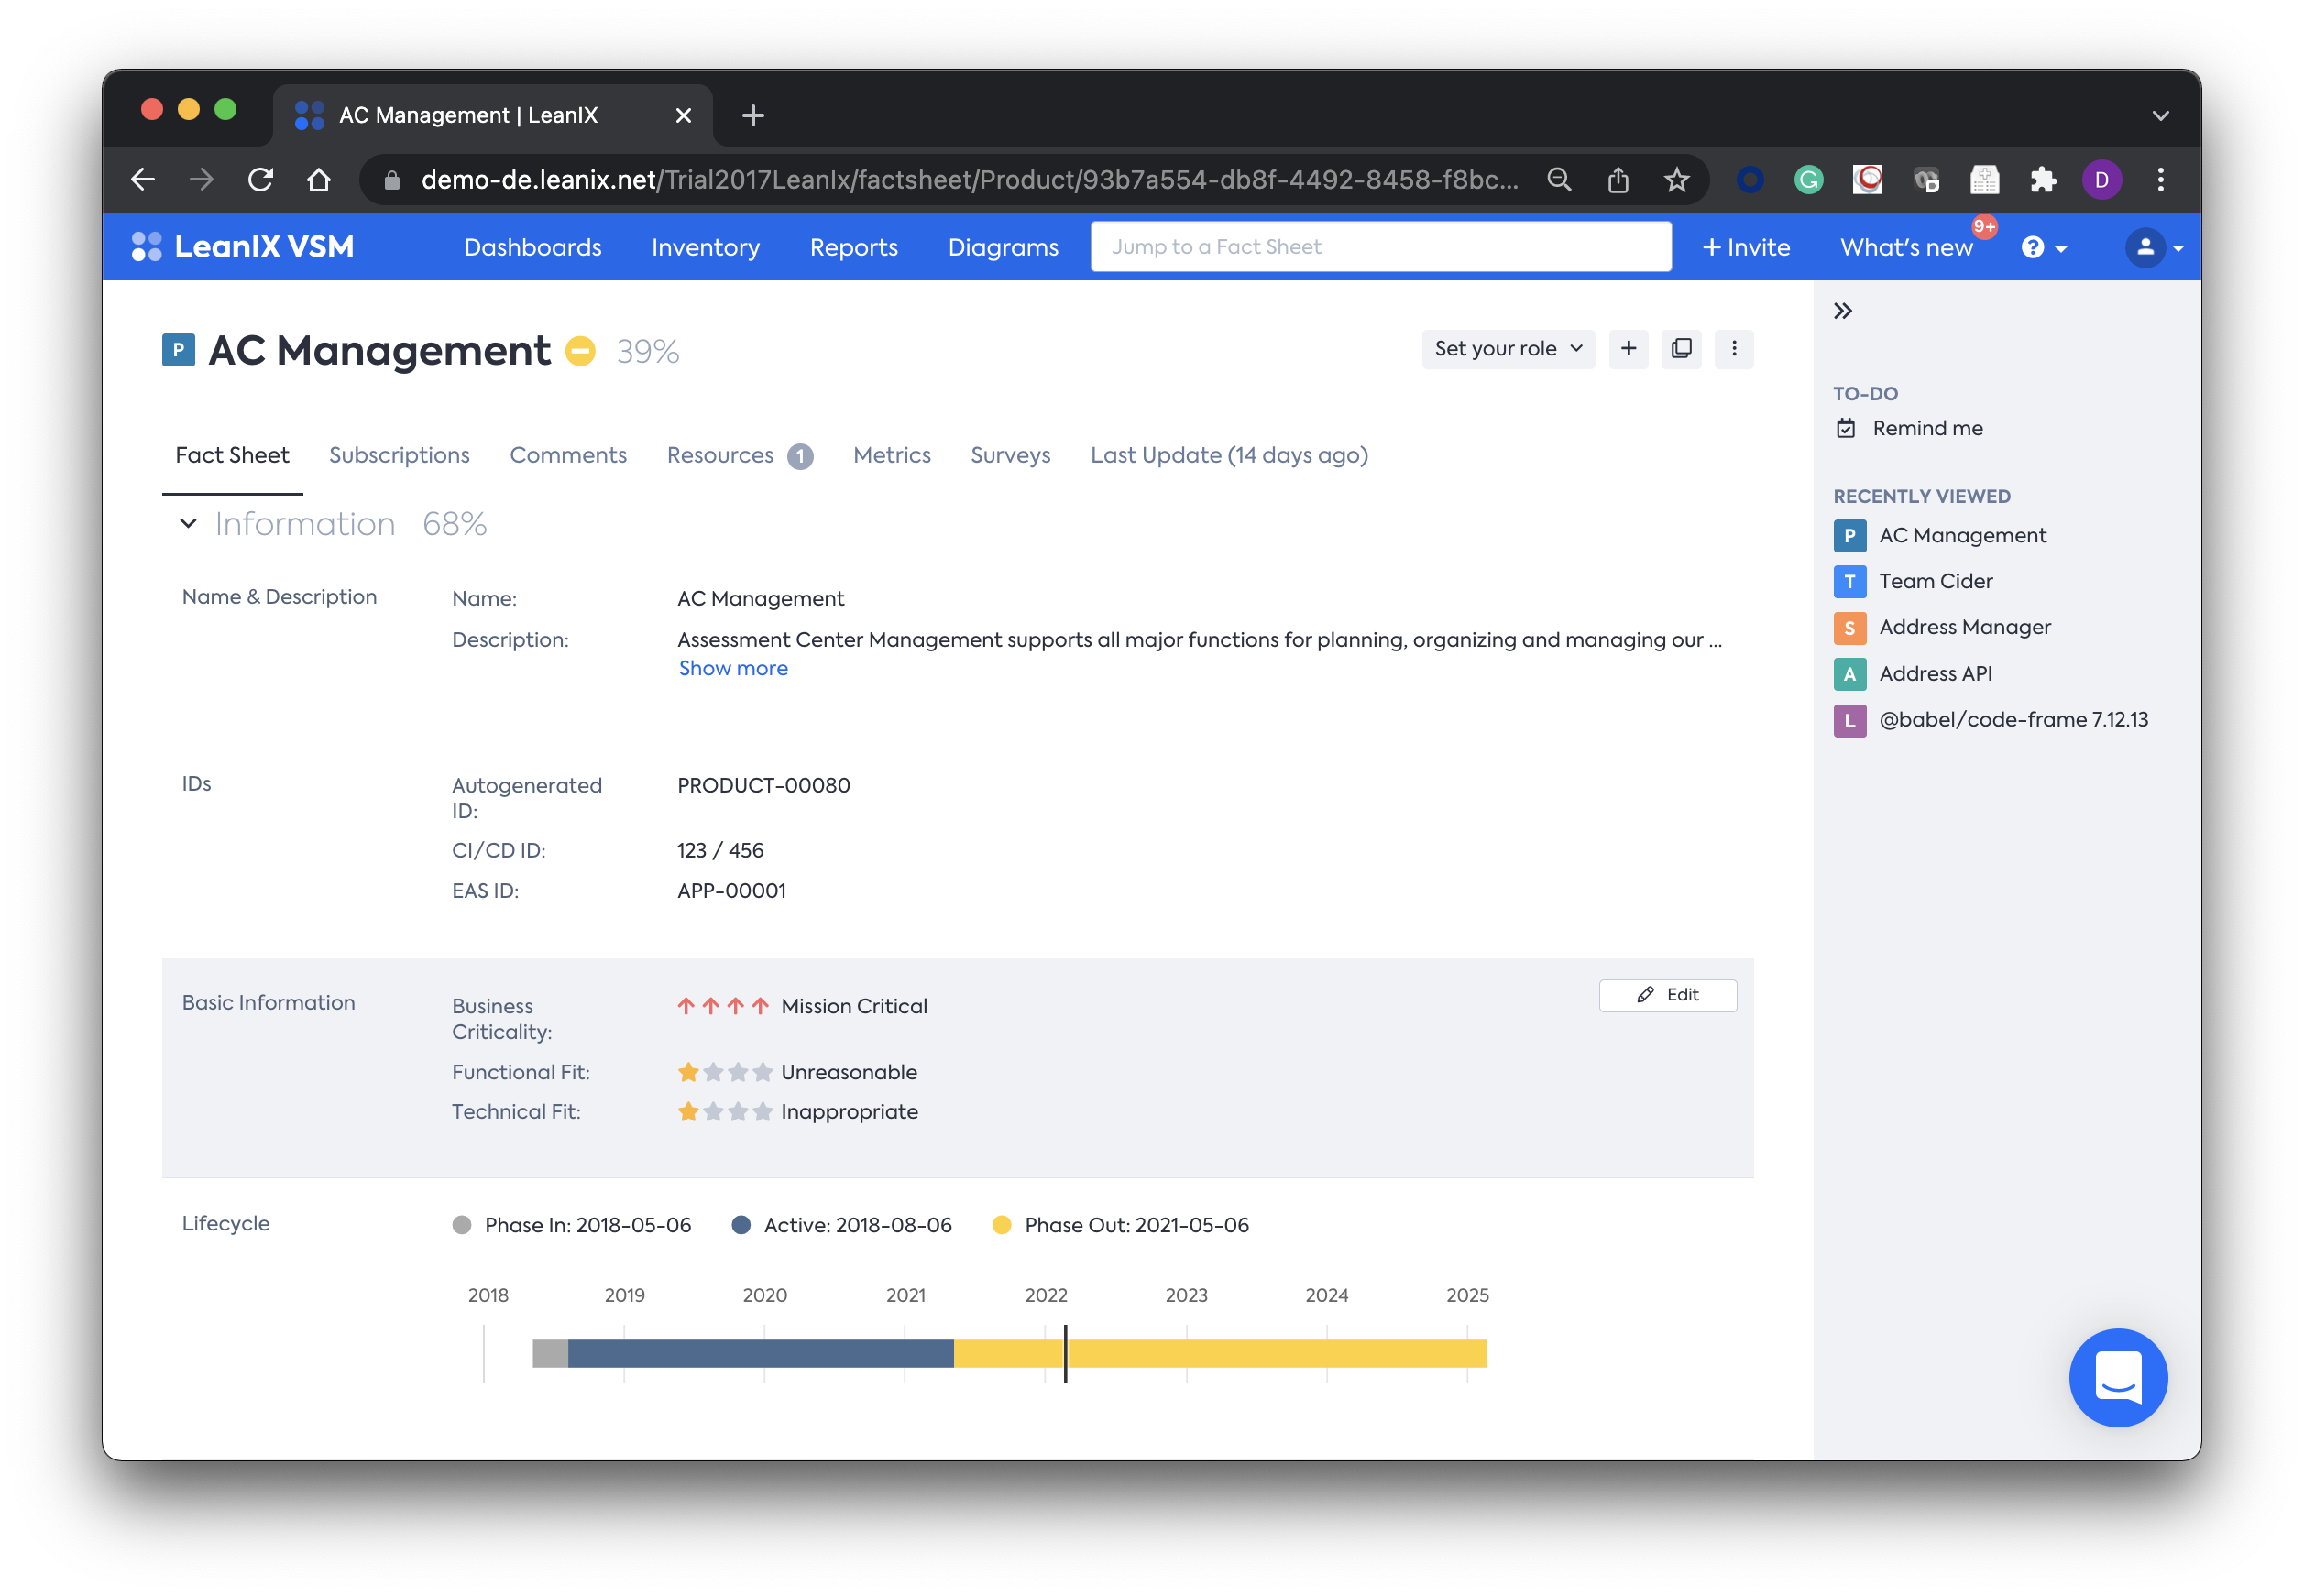Click Show more under the description

click(733, 668)
